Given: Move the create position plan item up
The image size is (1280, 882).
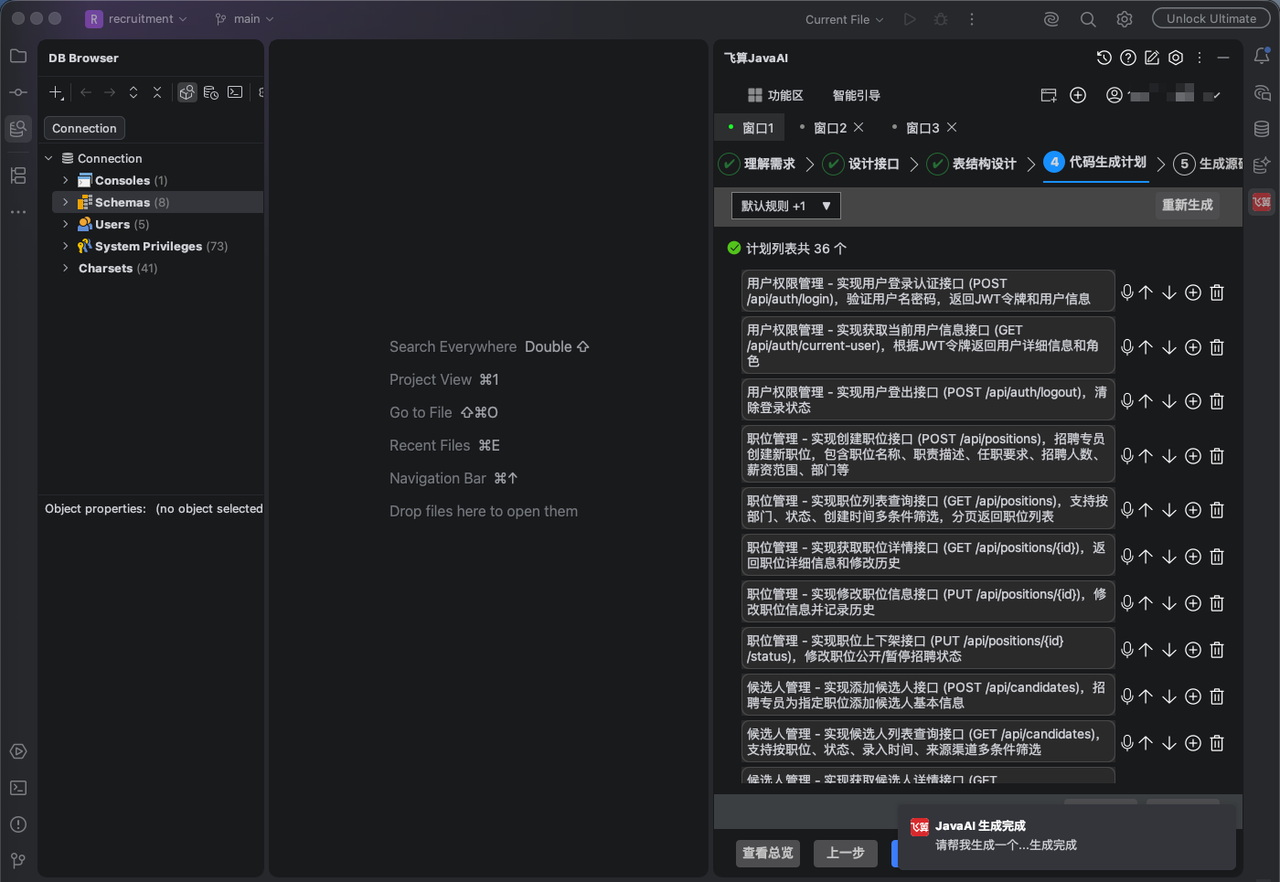Looking at the screenshot, I should pyautogui.click(x=1146, y=455).
